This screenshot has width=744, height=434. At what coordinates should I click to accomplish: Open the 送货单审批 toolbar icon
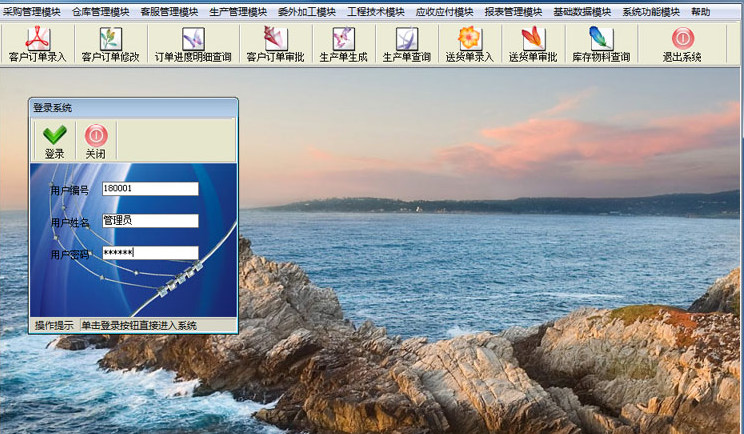(532, 45)
